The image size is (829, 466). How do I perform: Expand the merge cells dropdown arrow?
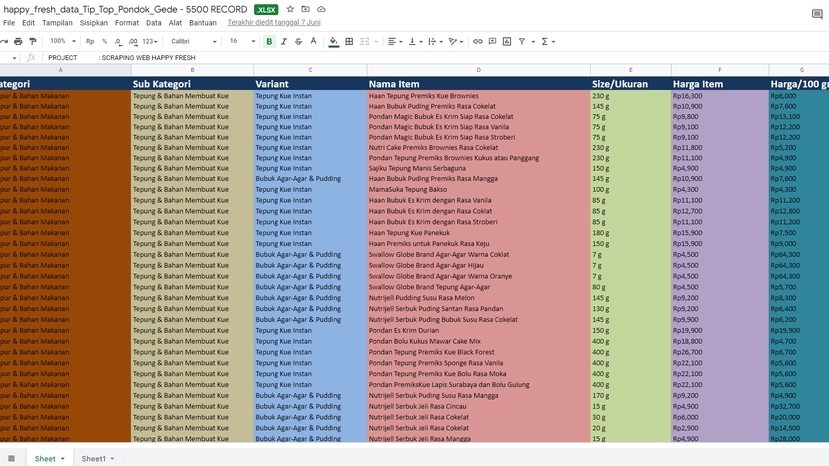click(376, 41)
